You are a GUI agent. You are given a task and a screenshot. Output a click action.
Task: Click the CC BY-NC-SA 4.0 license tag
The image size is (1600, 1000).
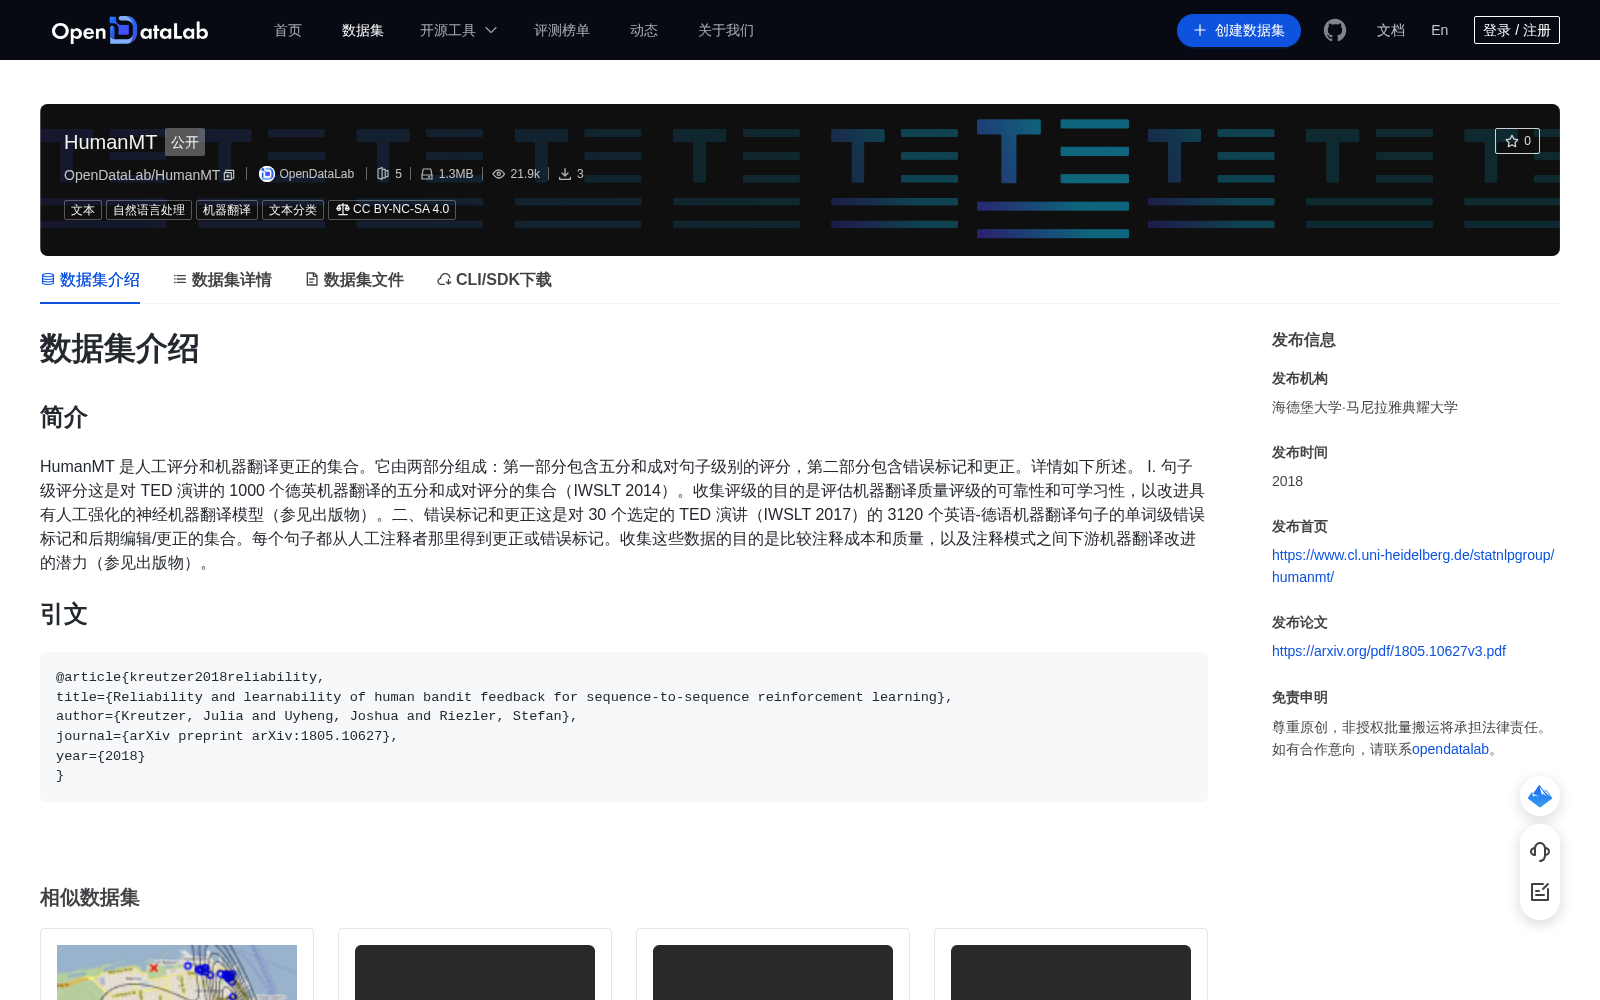(x=392, y=210)
